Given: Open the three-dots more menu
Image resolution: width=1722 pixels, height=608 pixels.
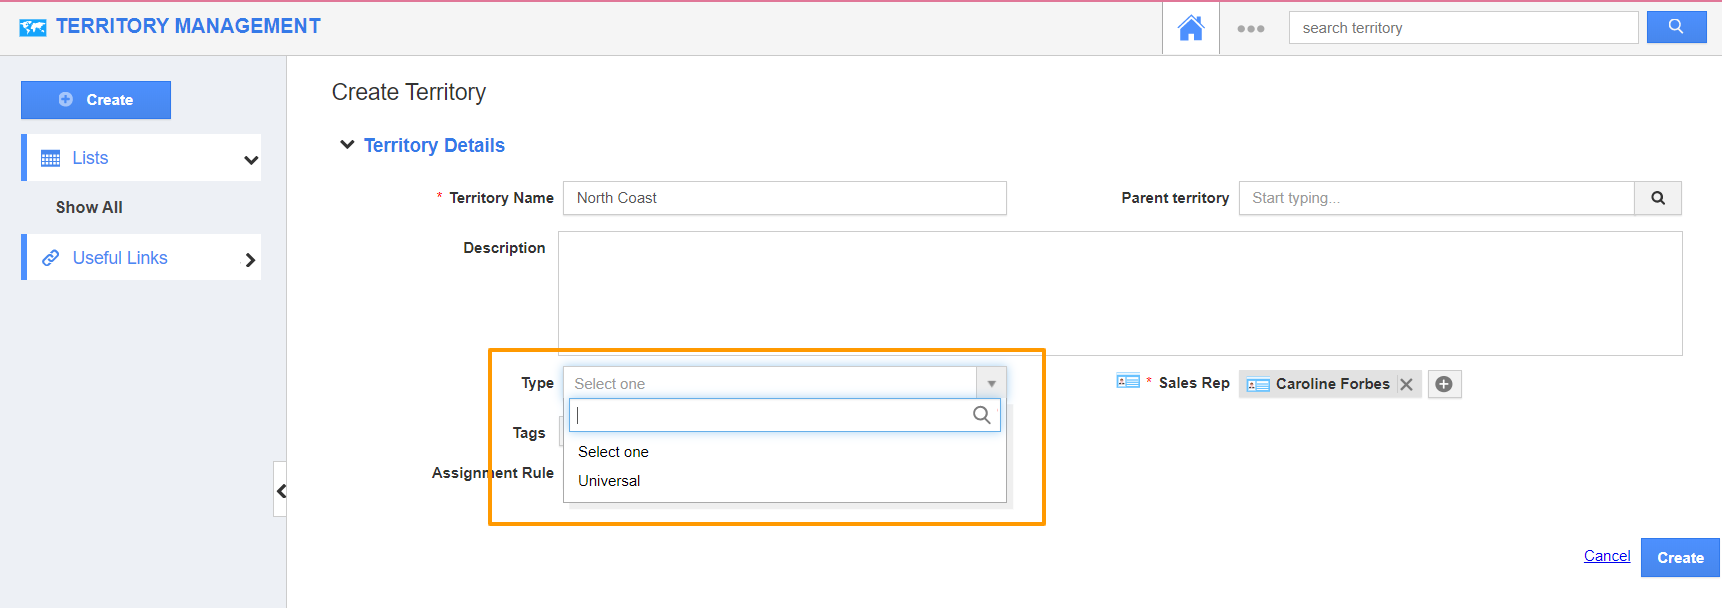Looking at the screenshot, I should click(1250, 29).
